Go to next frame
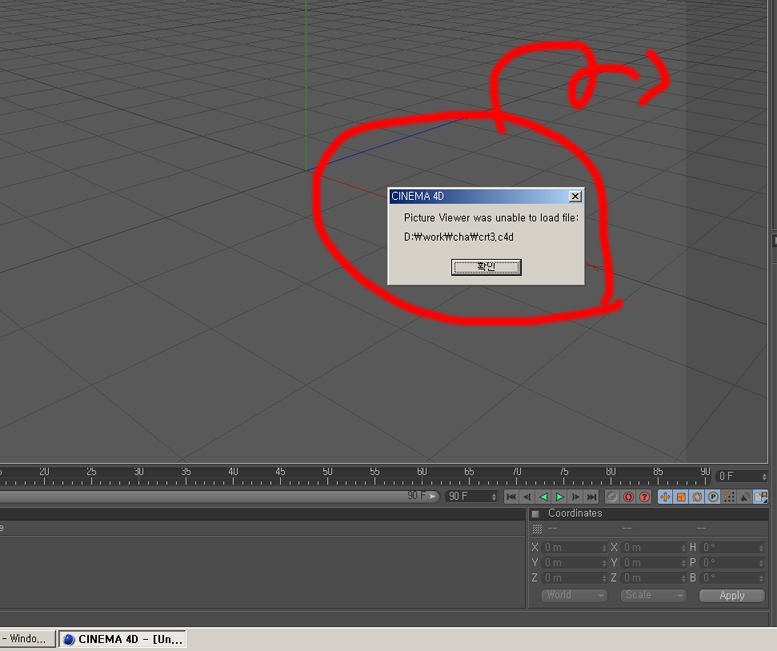The width and height of the screenshot is (777, 651). point(575,496)
